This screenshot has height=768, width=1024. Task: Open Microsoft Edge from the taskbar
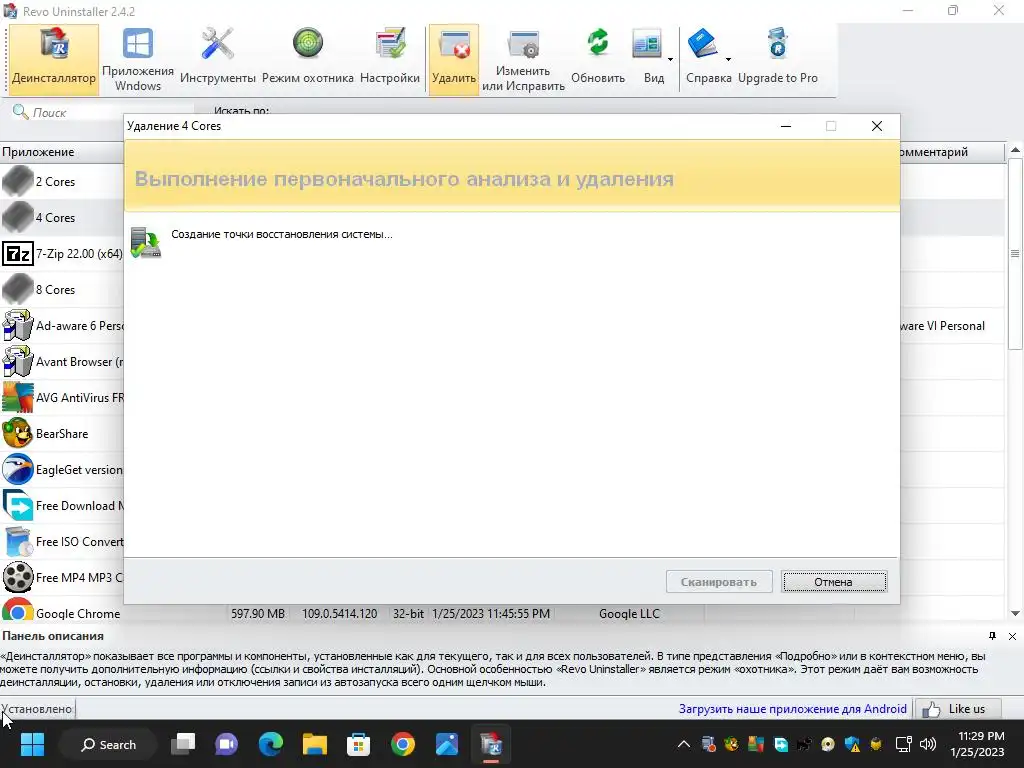[x=270, y=744]
